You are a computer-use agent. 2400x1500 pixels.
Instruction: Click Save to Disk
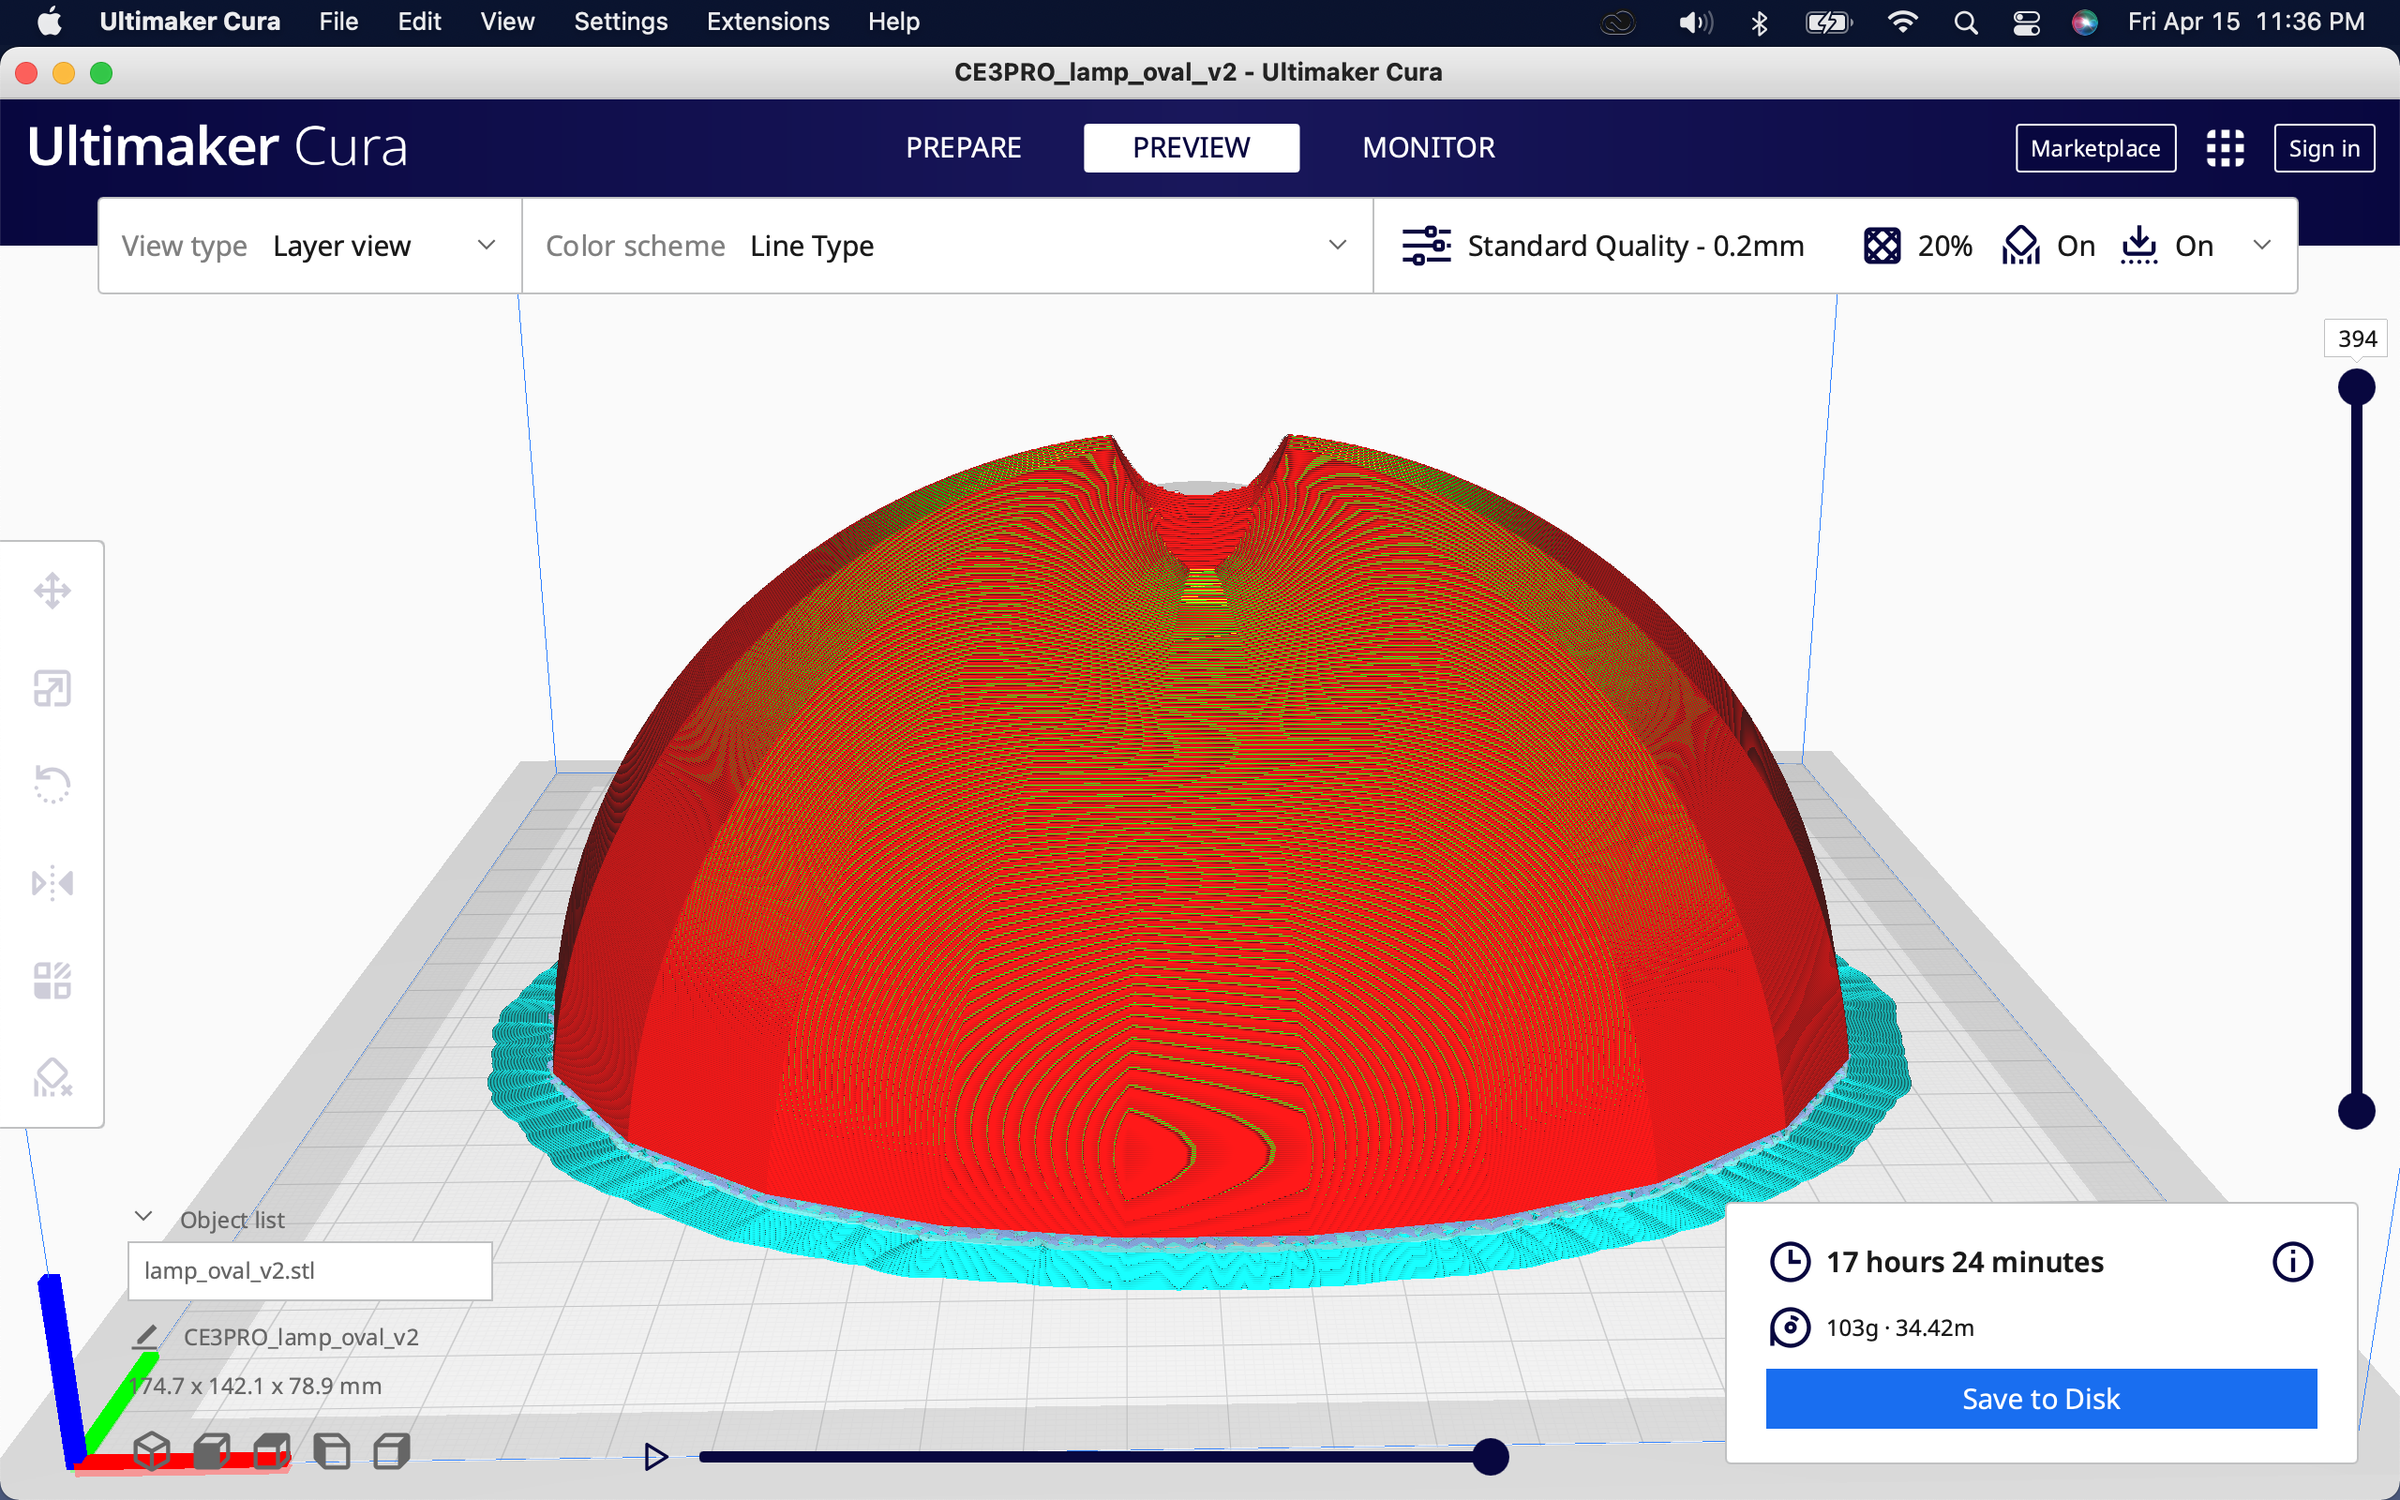pos(2040,1398)
